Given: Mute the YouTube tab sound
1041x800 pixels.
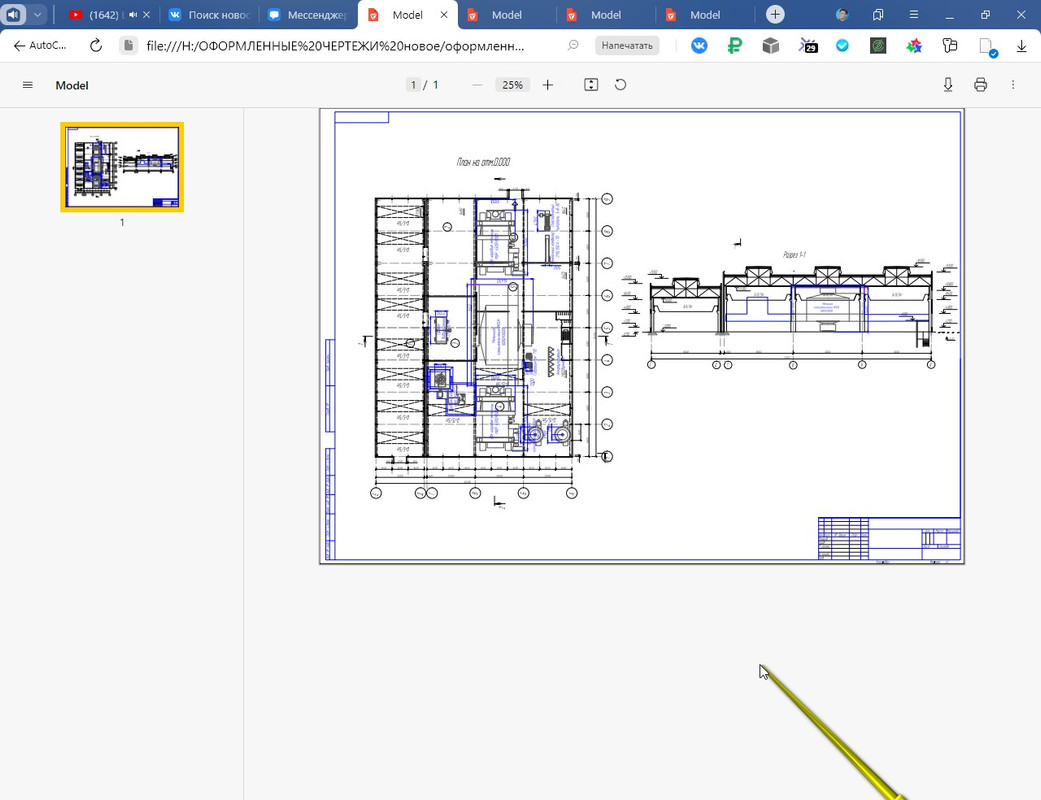Looking at the screenshot, I should point(133,15).
